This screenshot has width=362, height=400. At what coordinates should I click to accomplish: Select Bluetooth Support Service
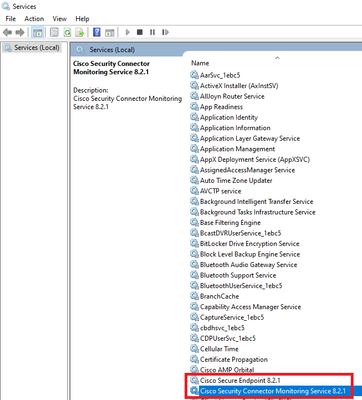pyautogui.click(x=238, y=275)
